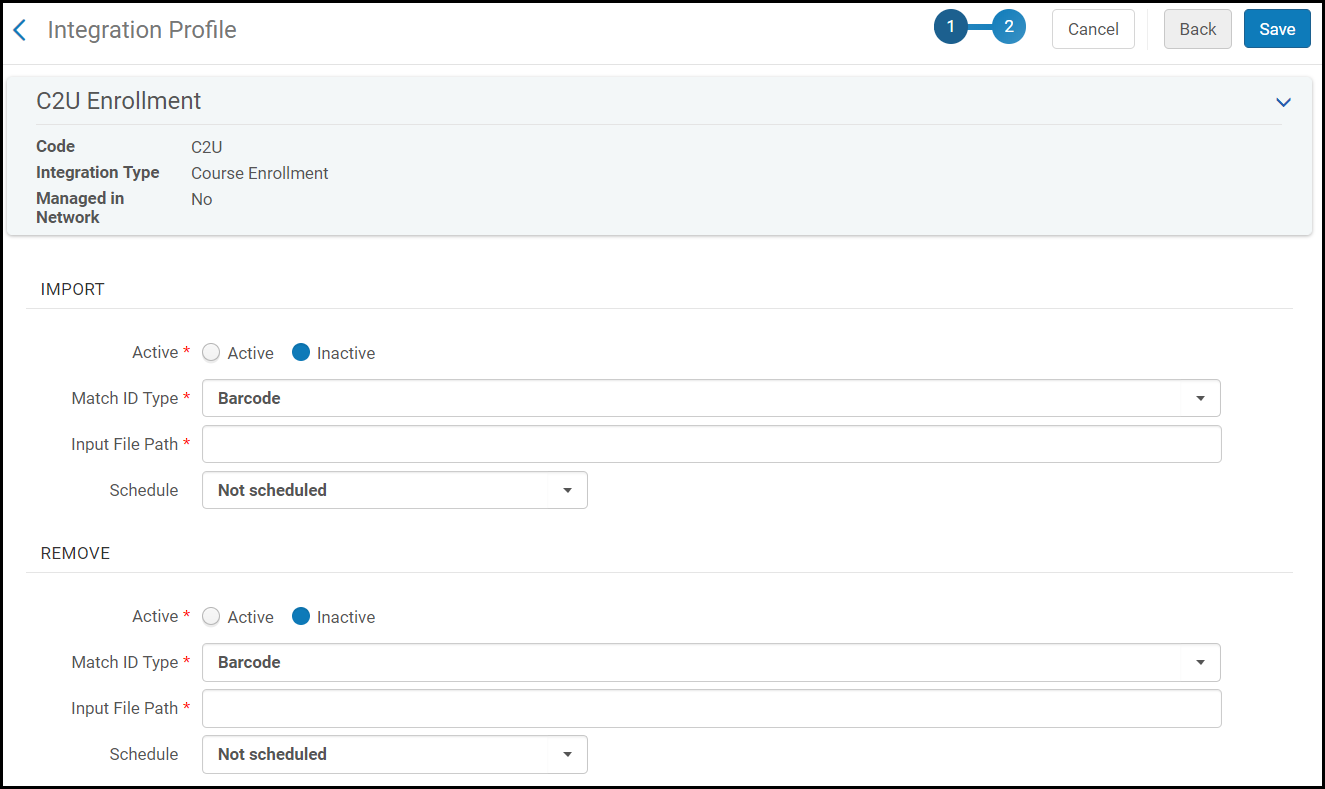Open Import Match ID Type dropdown
Image resolution: width=1325 pixels, height=789 pixels.
point(710,398)
